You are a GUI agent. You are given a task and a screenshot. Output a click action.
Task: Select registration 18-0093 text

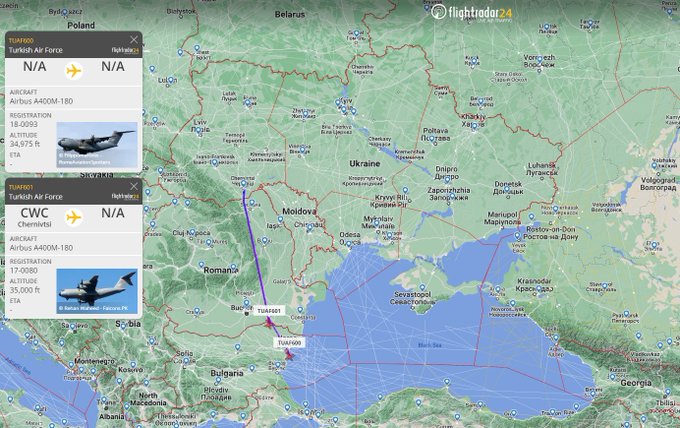pos(24,124)
